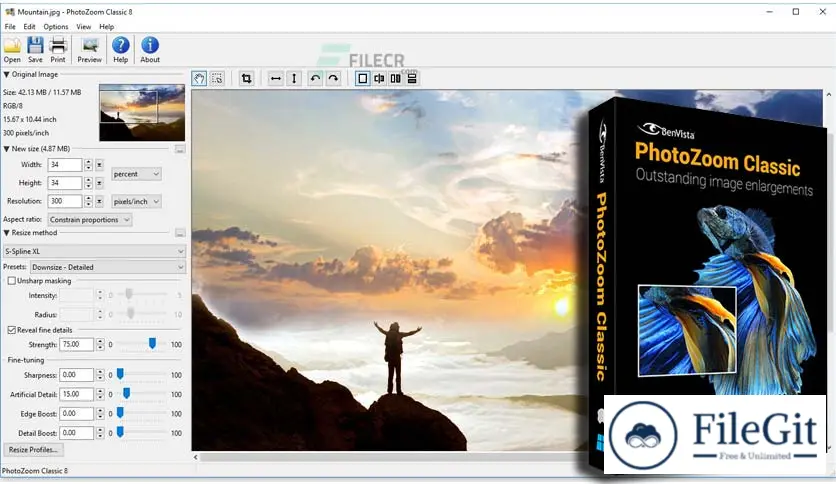Open the pixels/inch resolution units dropdown
Image resolution: width=836 pixels, height=484 pixels.
pyautogui.click(x=136, y=201)
